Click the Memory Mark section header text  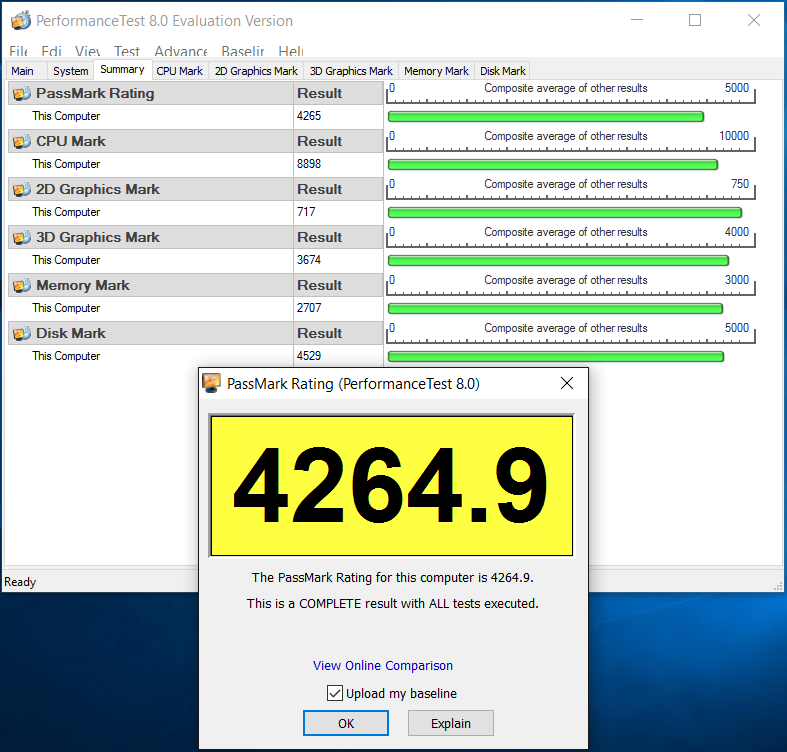coord(83,285)
